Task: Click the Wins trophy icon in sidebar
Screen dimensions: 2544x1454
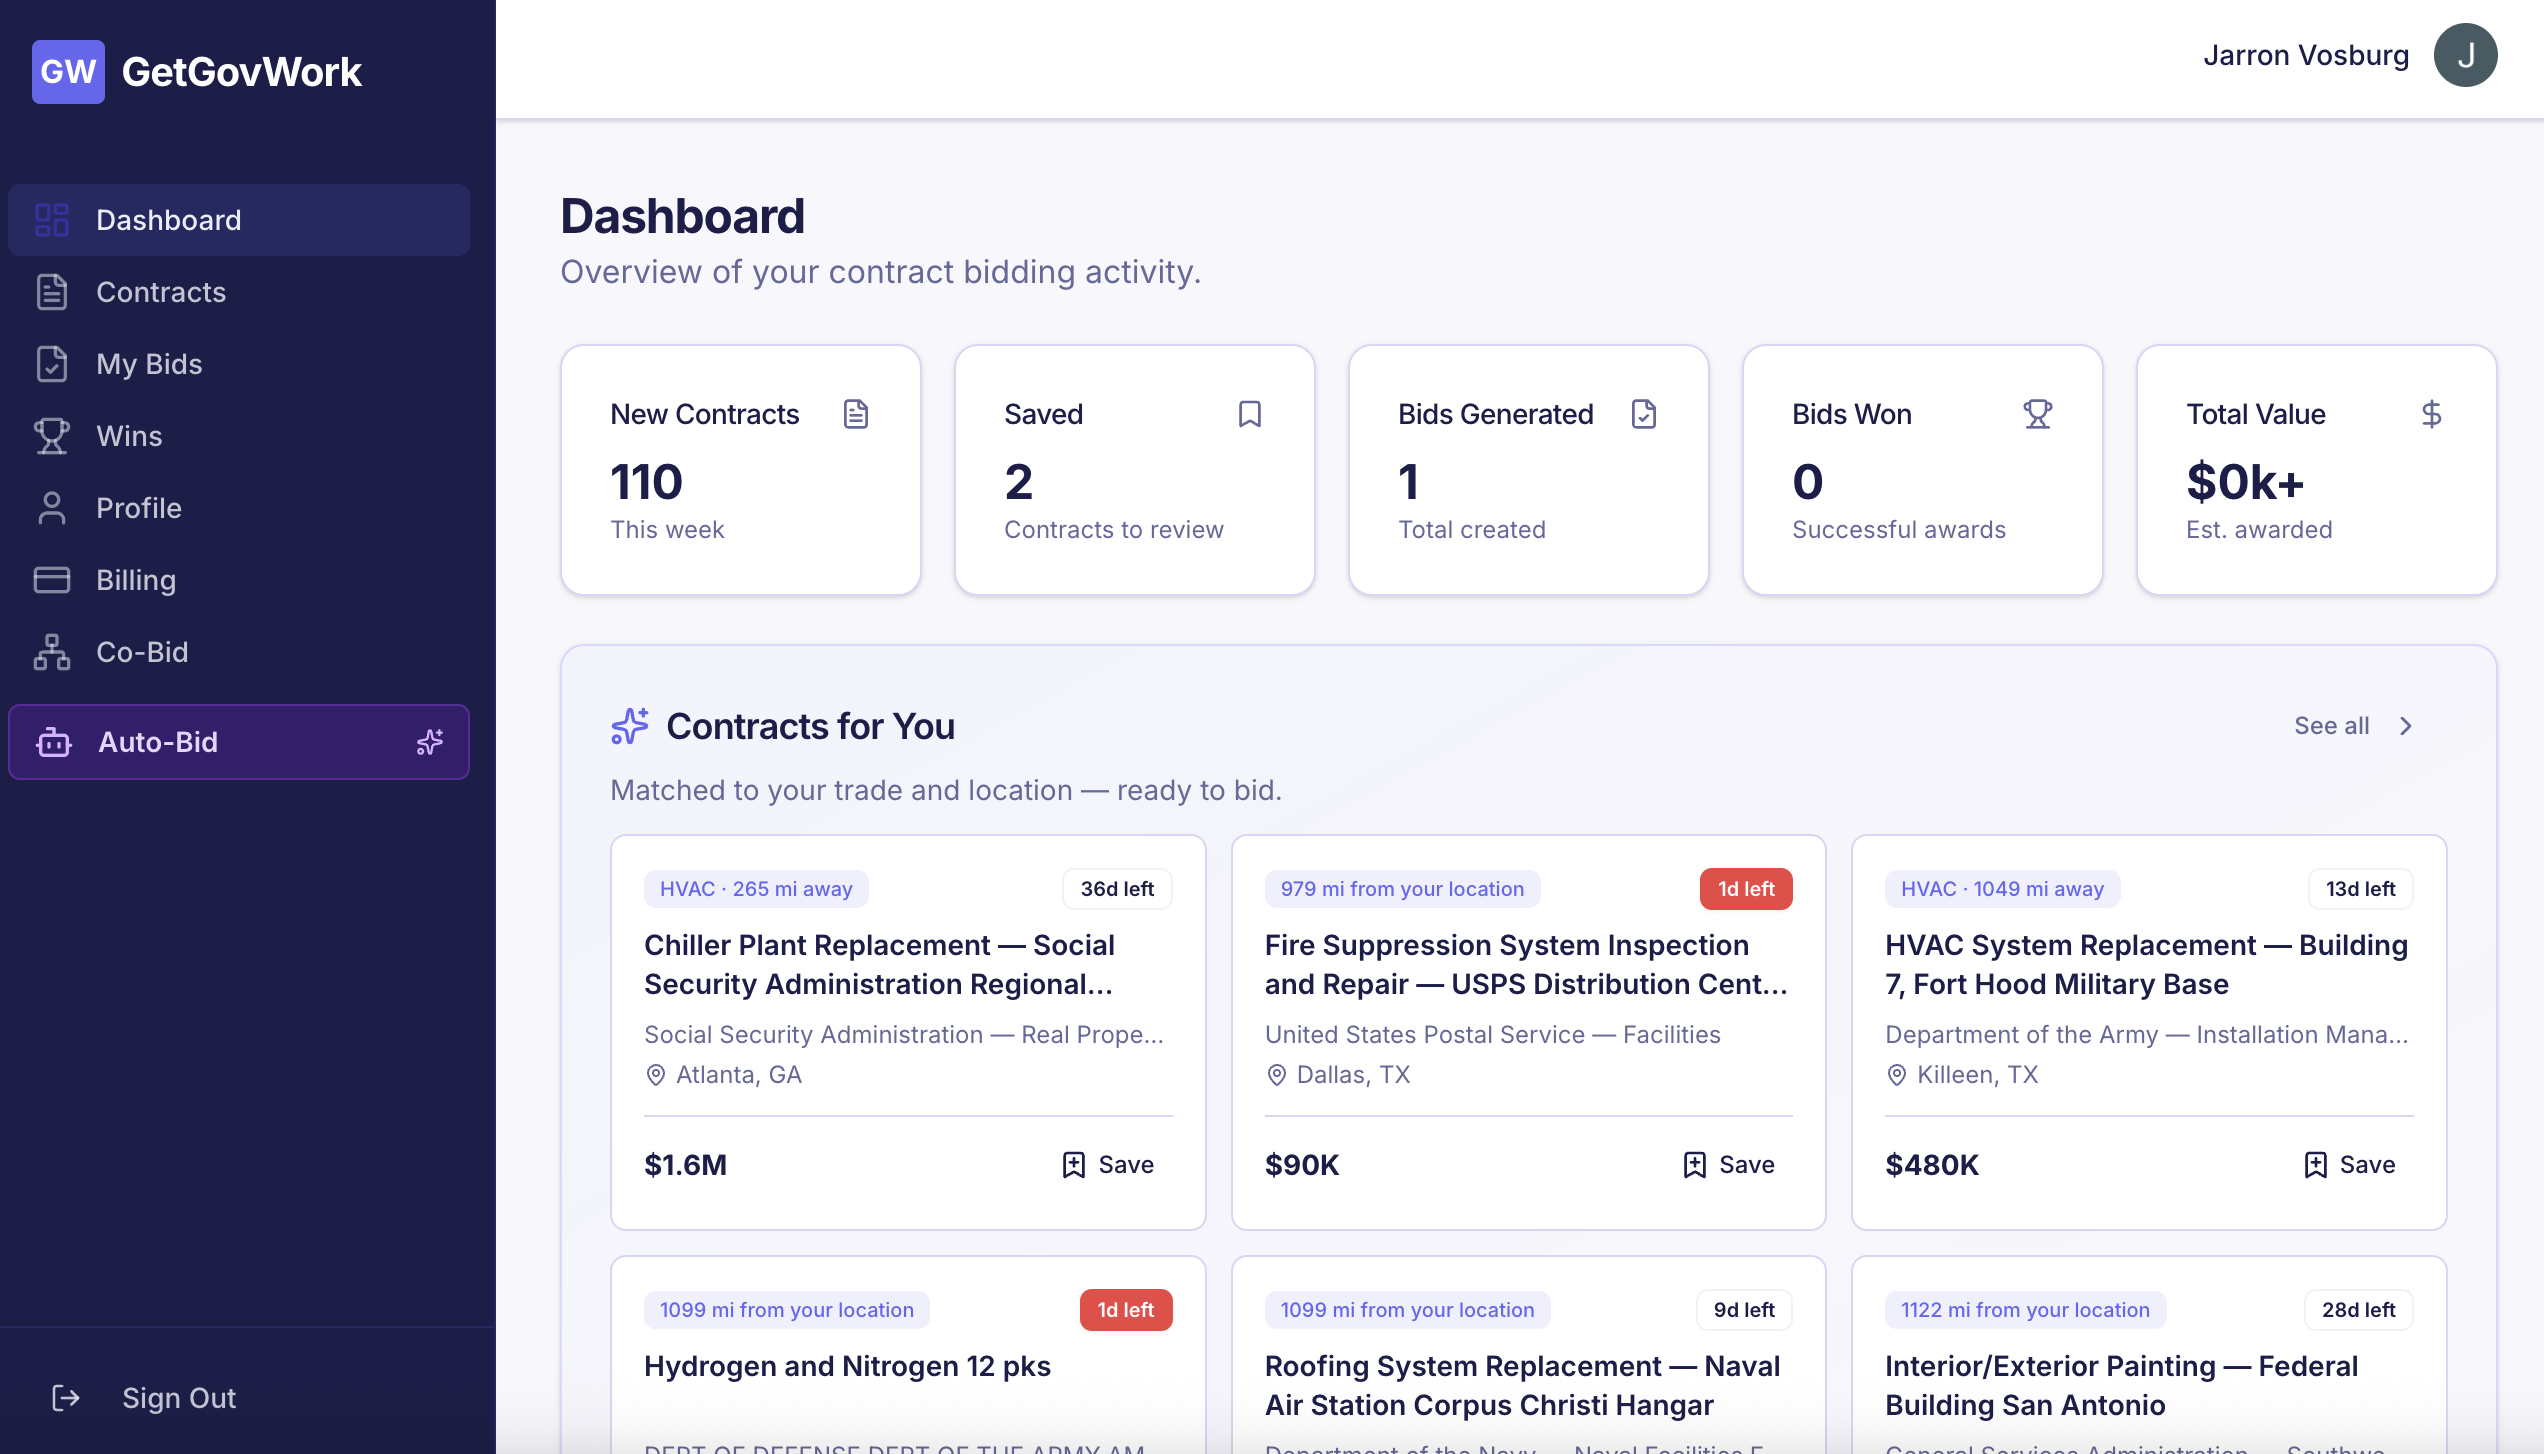Action: 52,436
